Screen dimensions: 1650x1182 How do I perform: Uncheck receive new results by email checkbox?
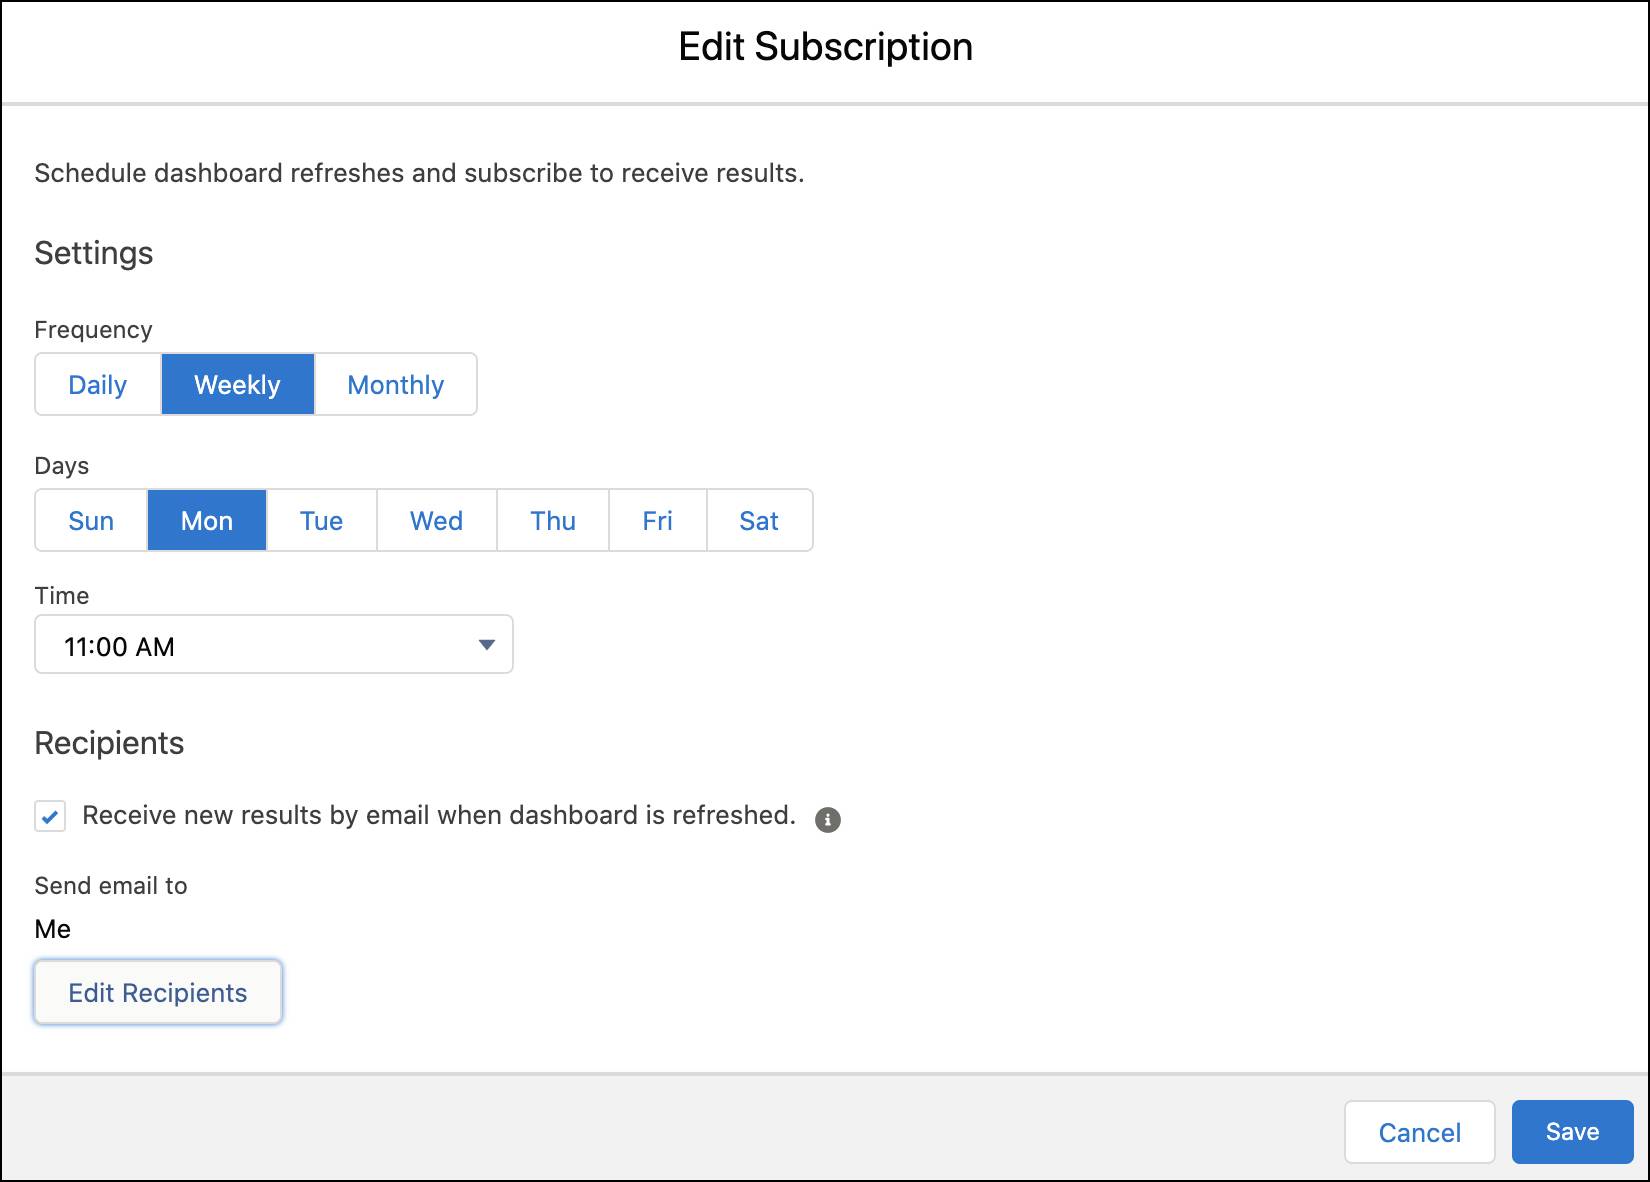pyautogui.click(x=50, y=816)
